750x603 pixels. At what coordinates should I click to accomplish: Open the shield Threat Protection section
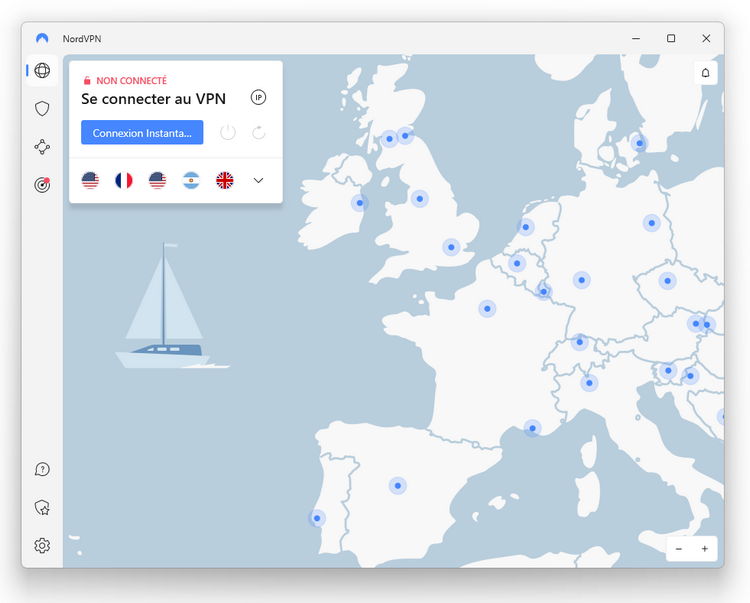[42, 109]
